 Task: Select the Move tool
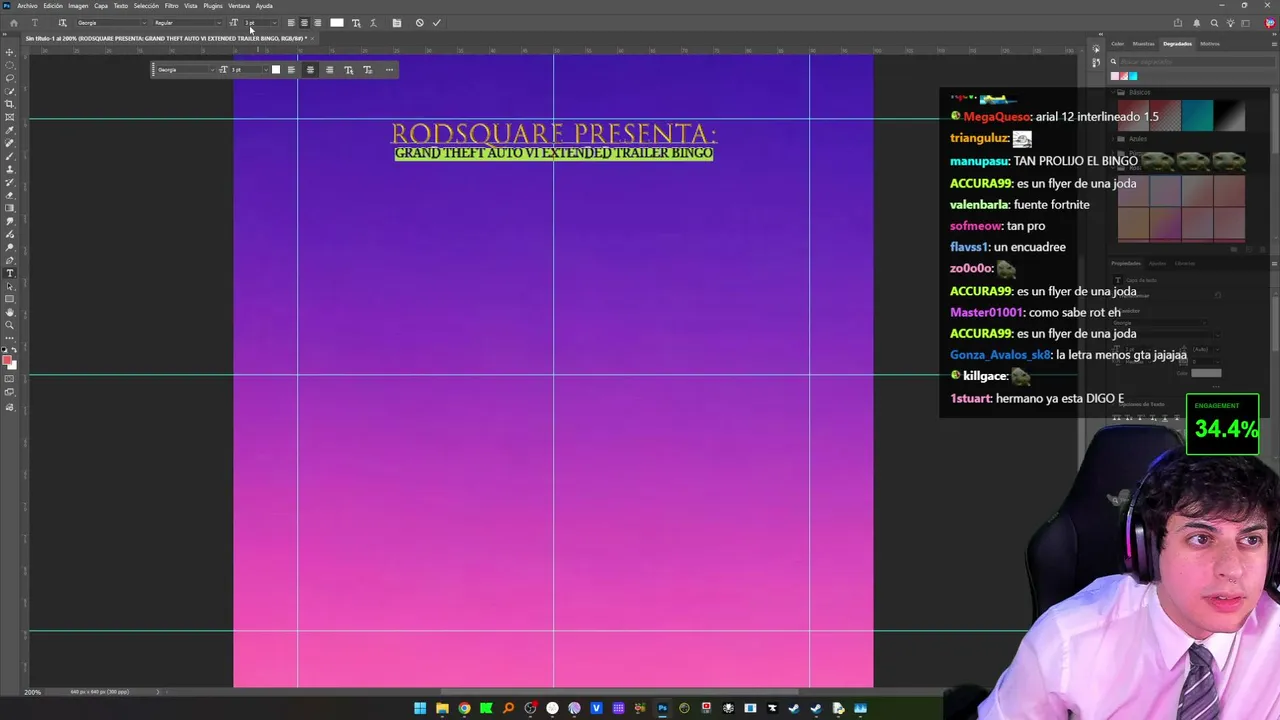[x=10, y=52]
